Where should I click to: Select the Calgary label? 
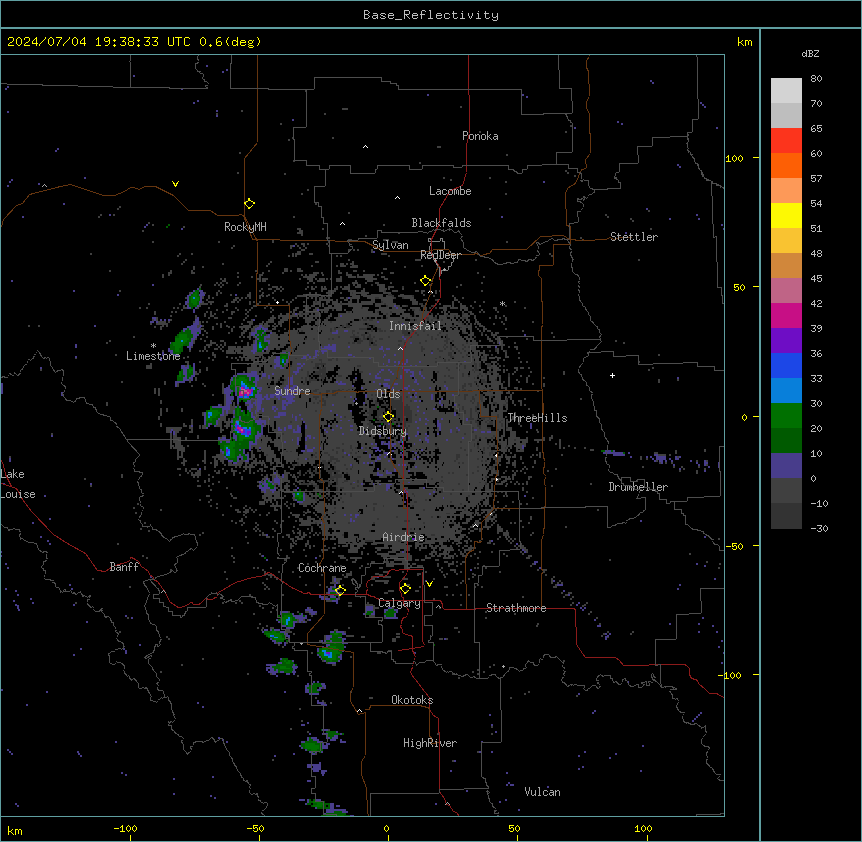coord(399,603)
